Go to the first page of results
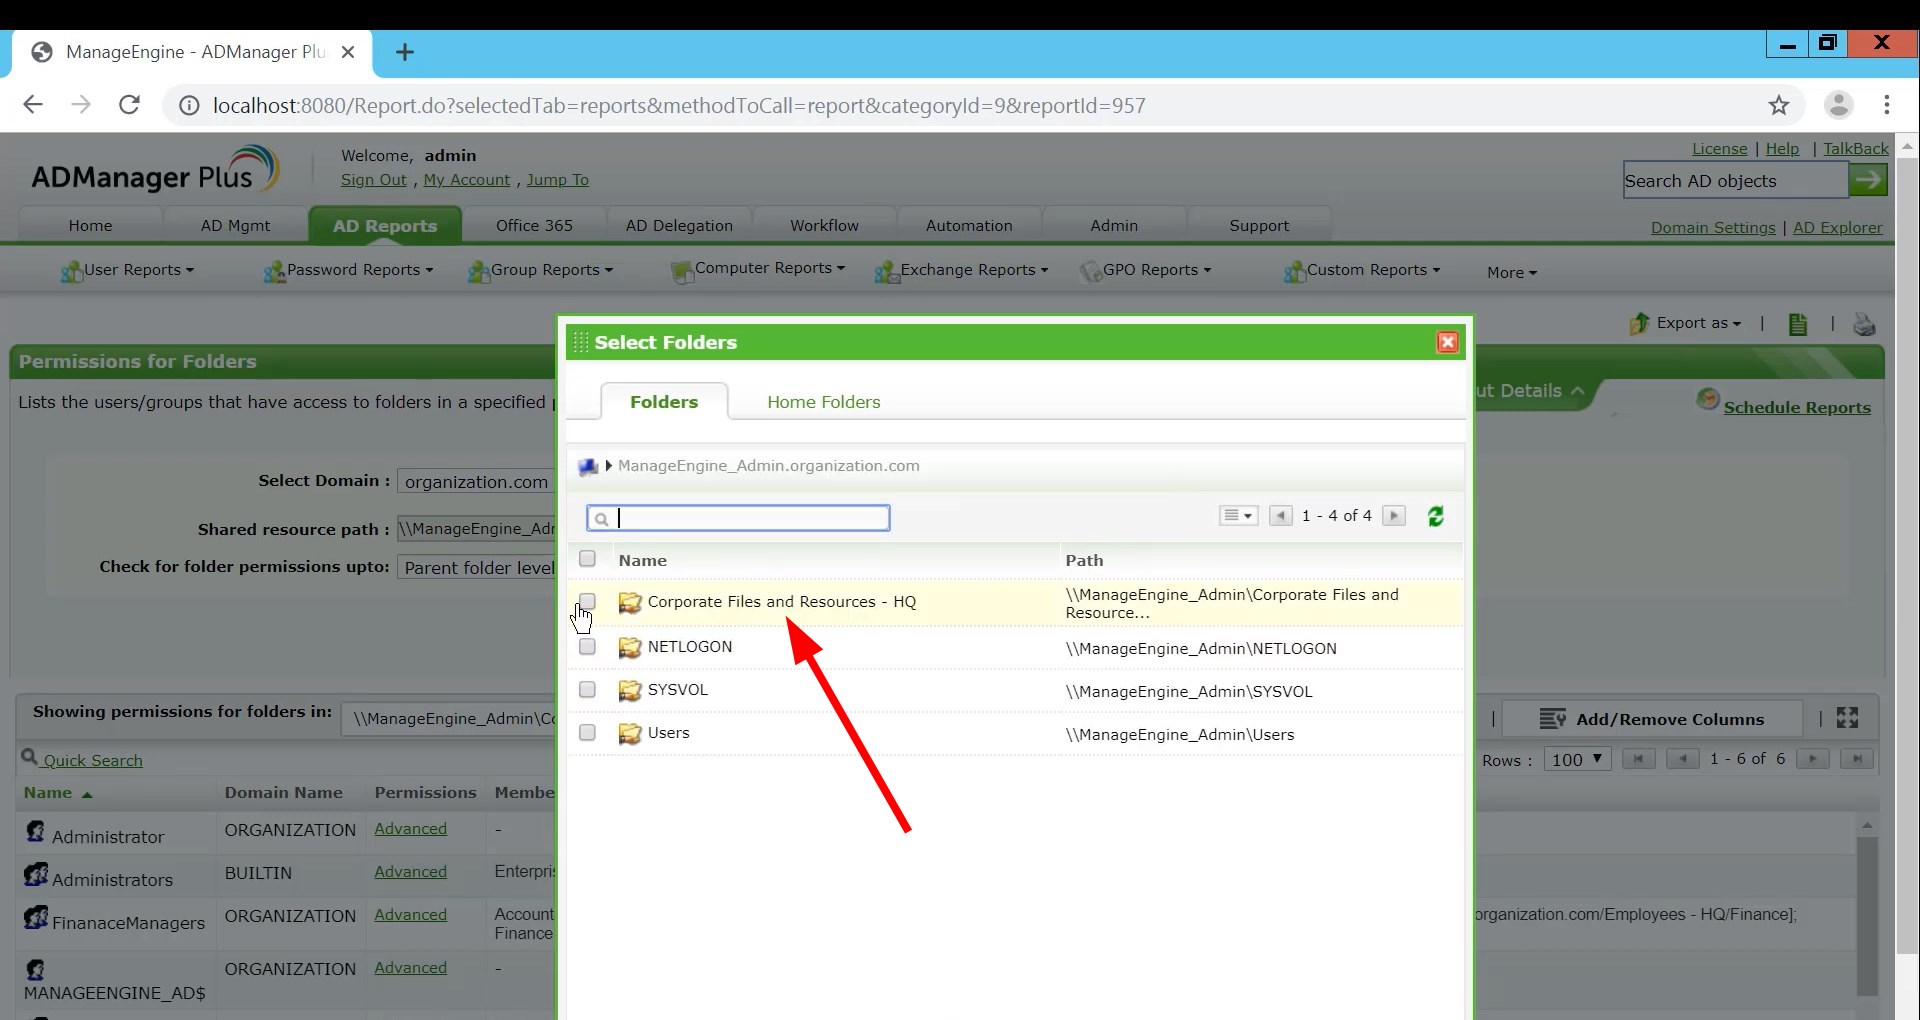This screenshot has width=1920, height=1020. pos(1638,759)
